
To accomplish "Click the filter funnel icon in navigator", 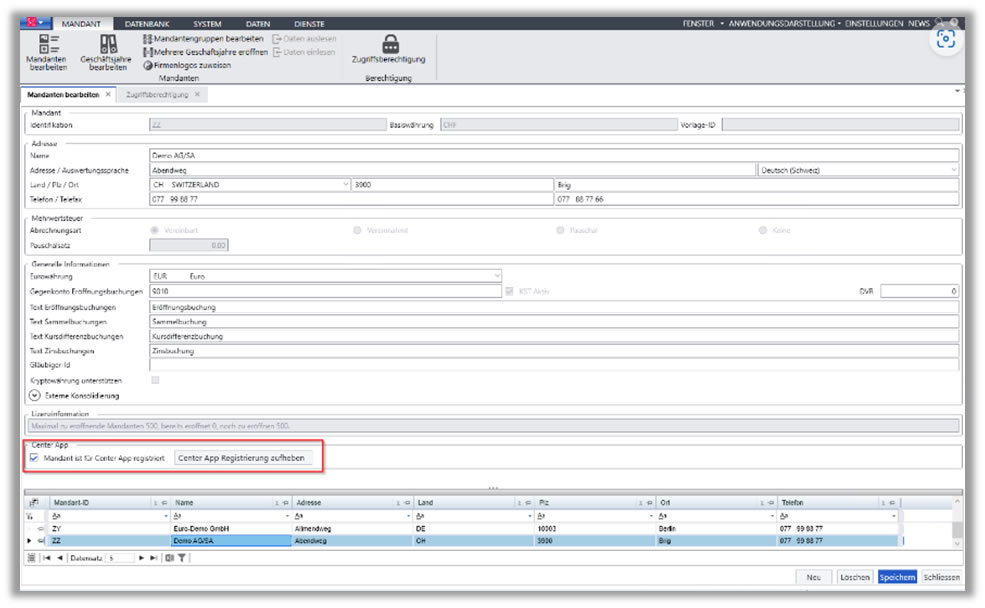I will tap(182, 558).
